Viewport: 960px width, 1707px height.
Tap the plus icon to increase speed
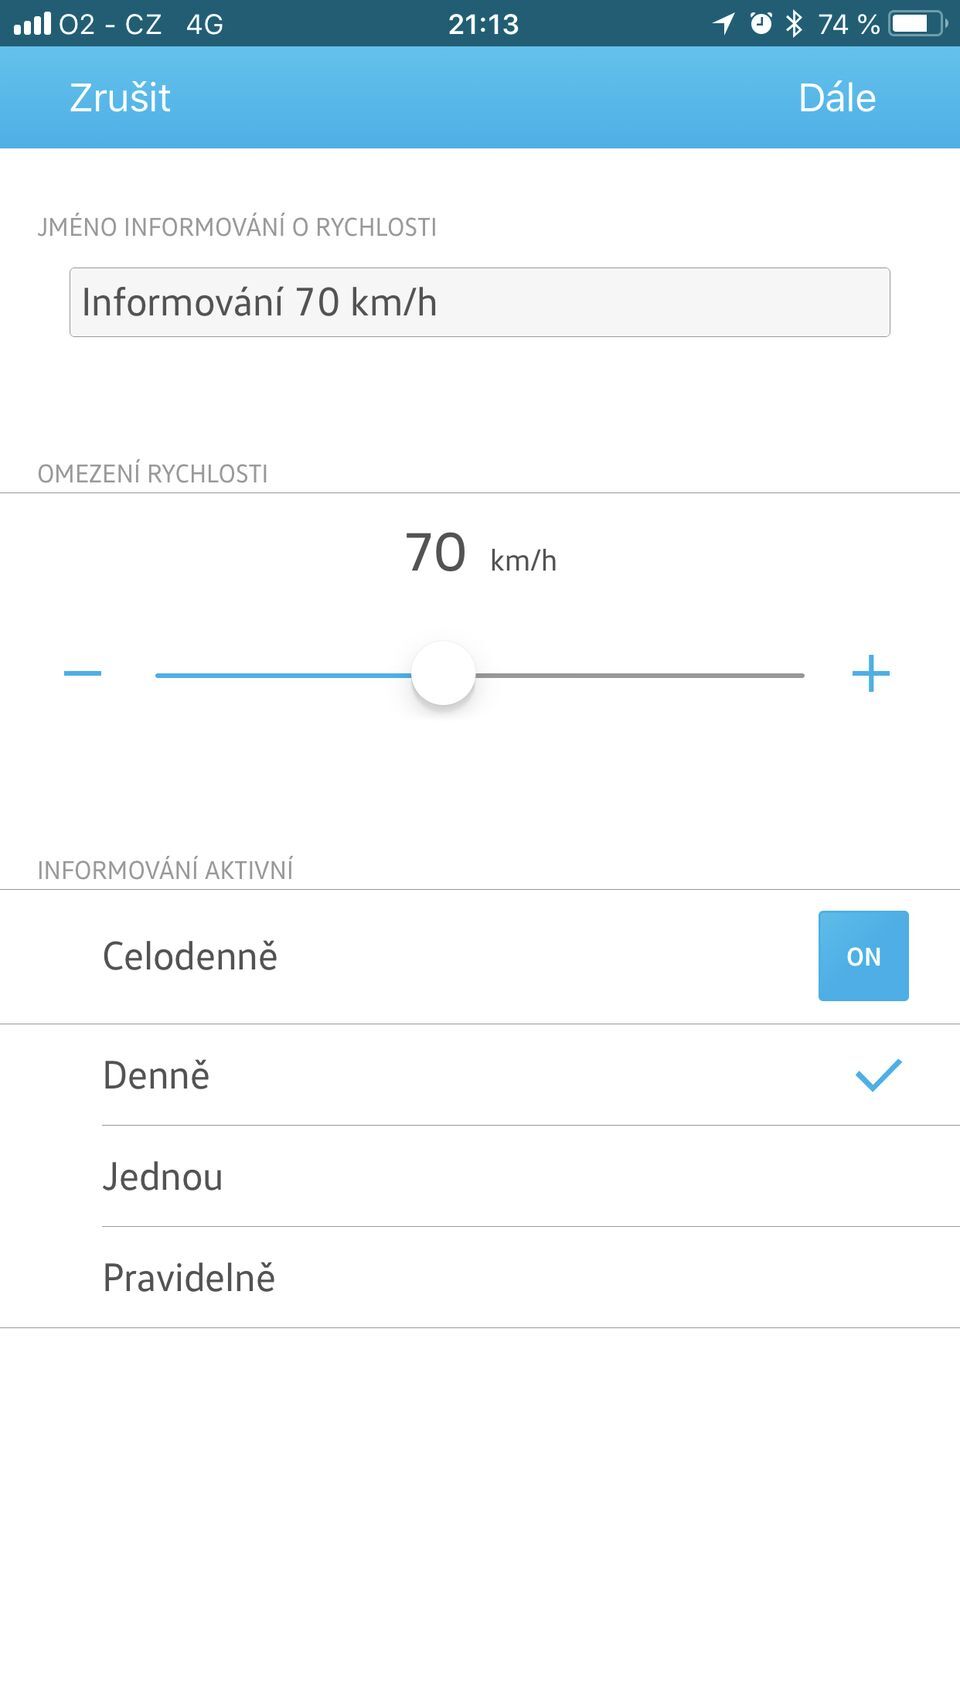(870, 674)
